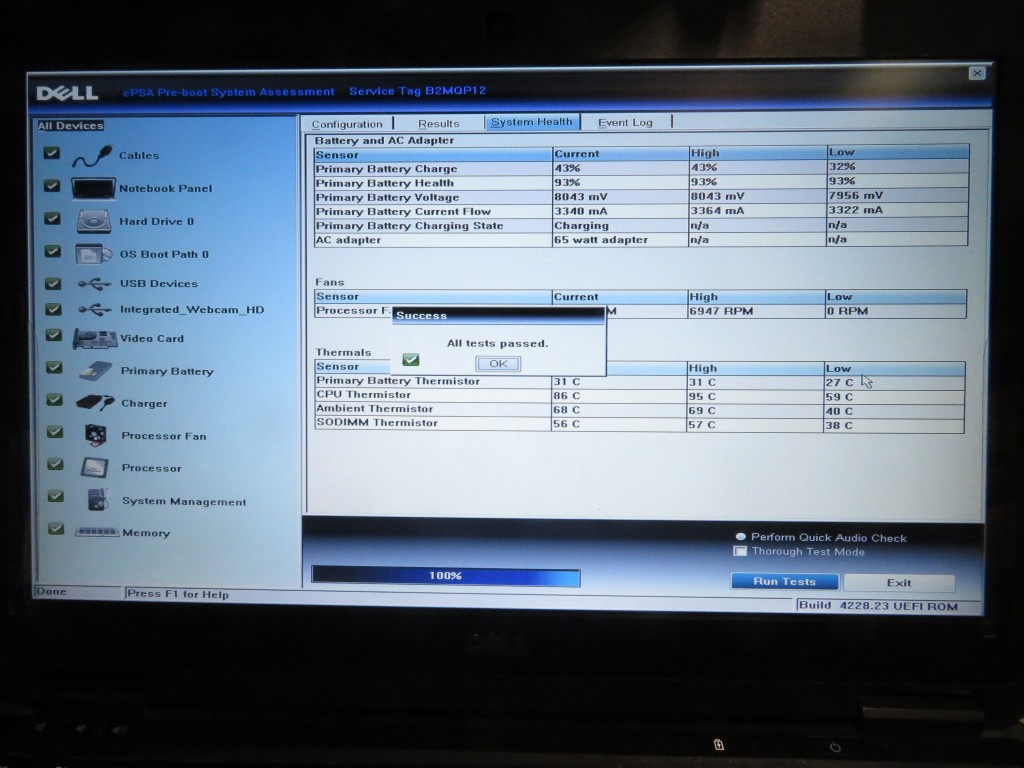Select the Charger icon
Viewport: 1024px width, 768px height.
[95, 403]
